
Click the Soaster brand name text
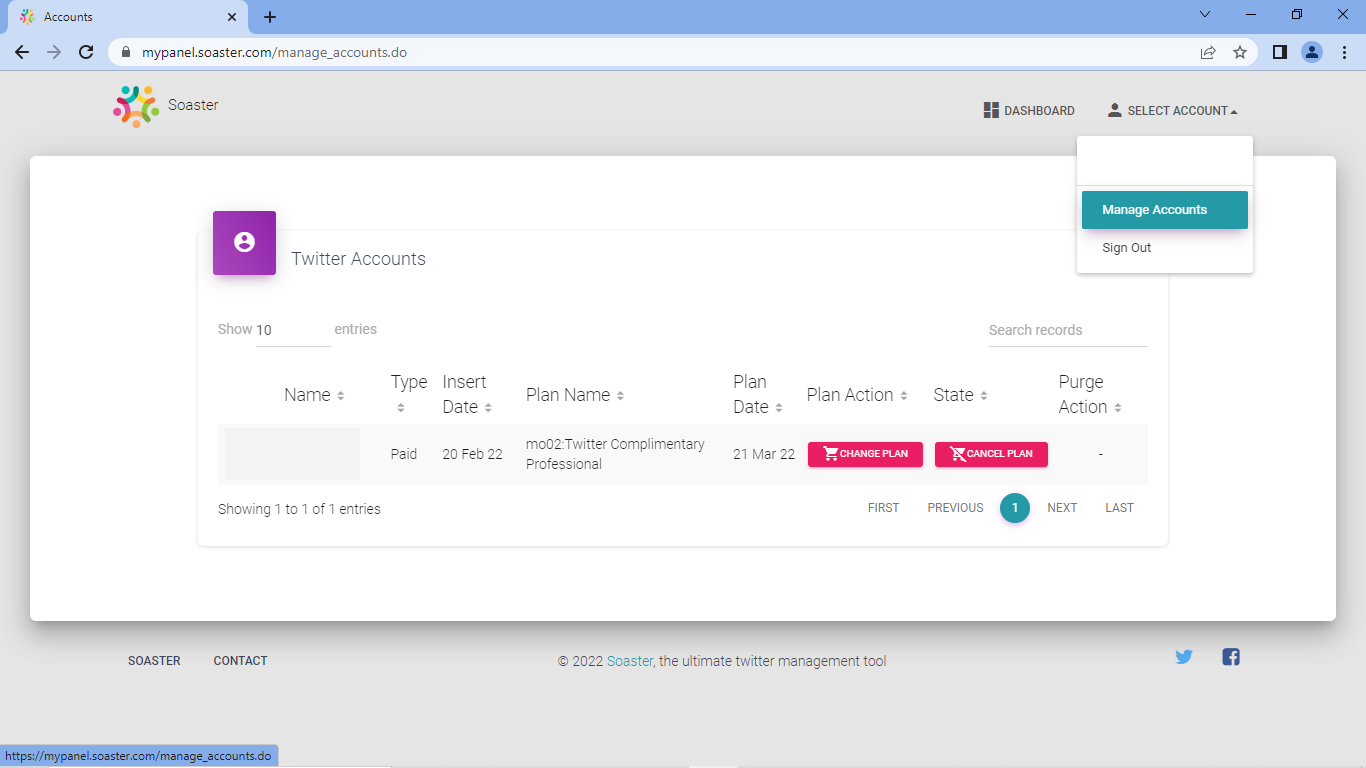tap(193, 105)
